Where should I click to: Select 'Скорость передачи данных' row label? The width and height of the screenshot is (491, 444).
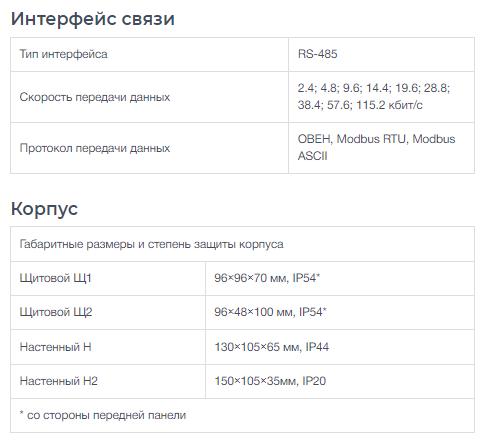(x=95, y=97)
